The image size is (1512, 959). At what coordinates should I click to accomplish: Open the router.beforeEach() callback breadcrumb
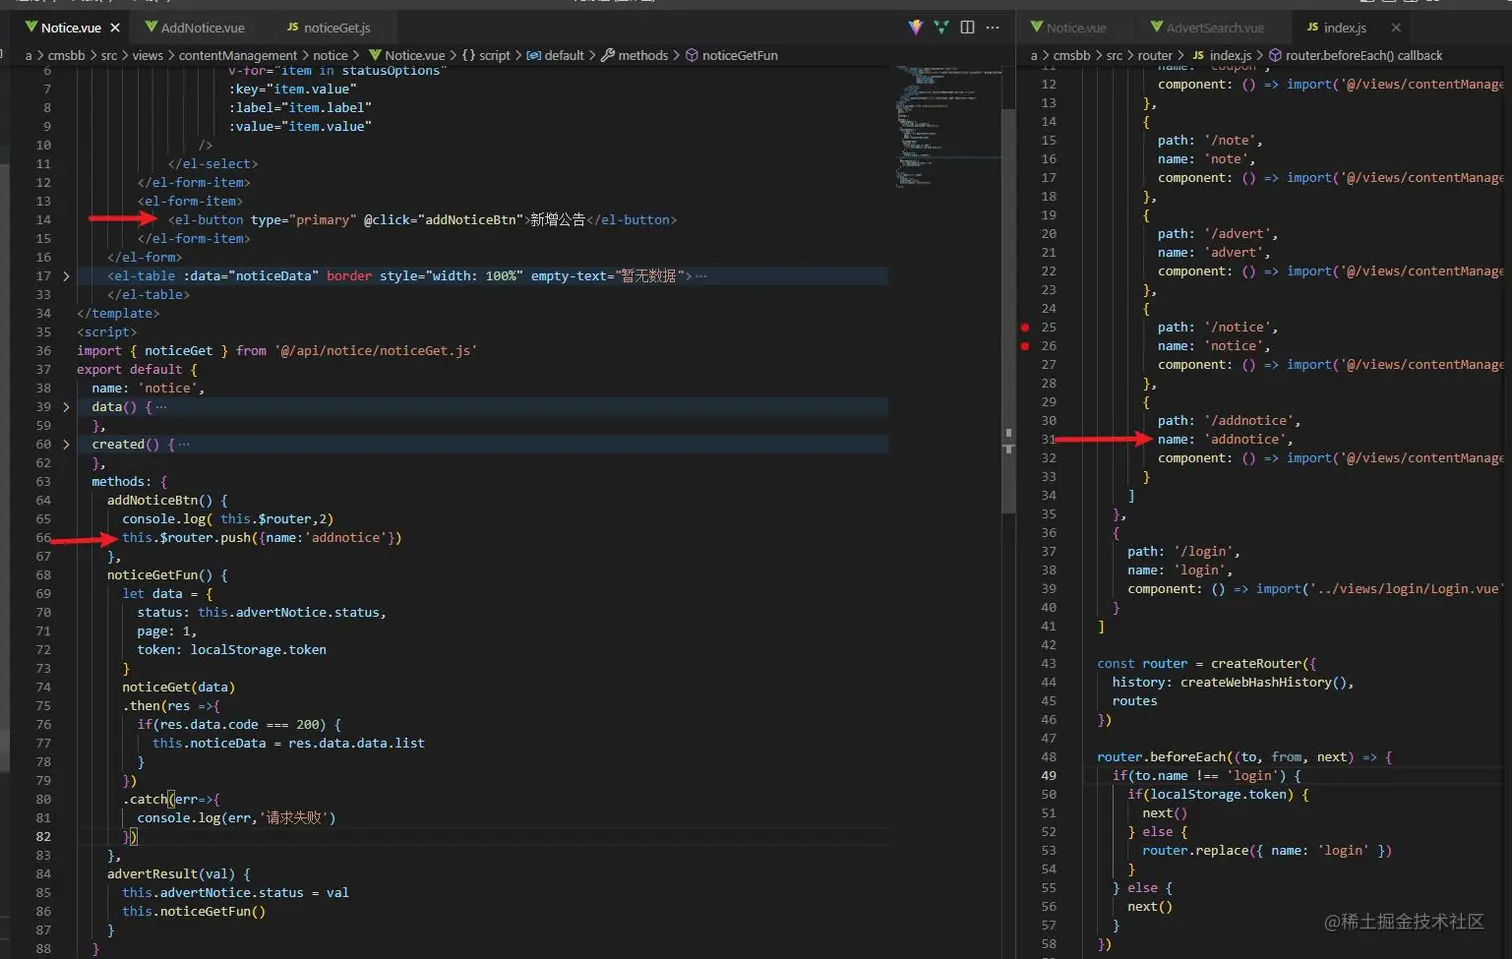coord(1355,55)
